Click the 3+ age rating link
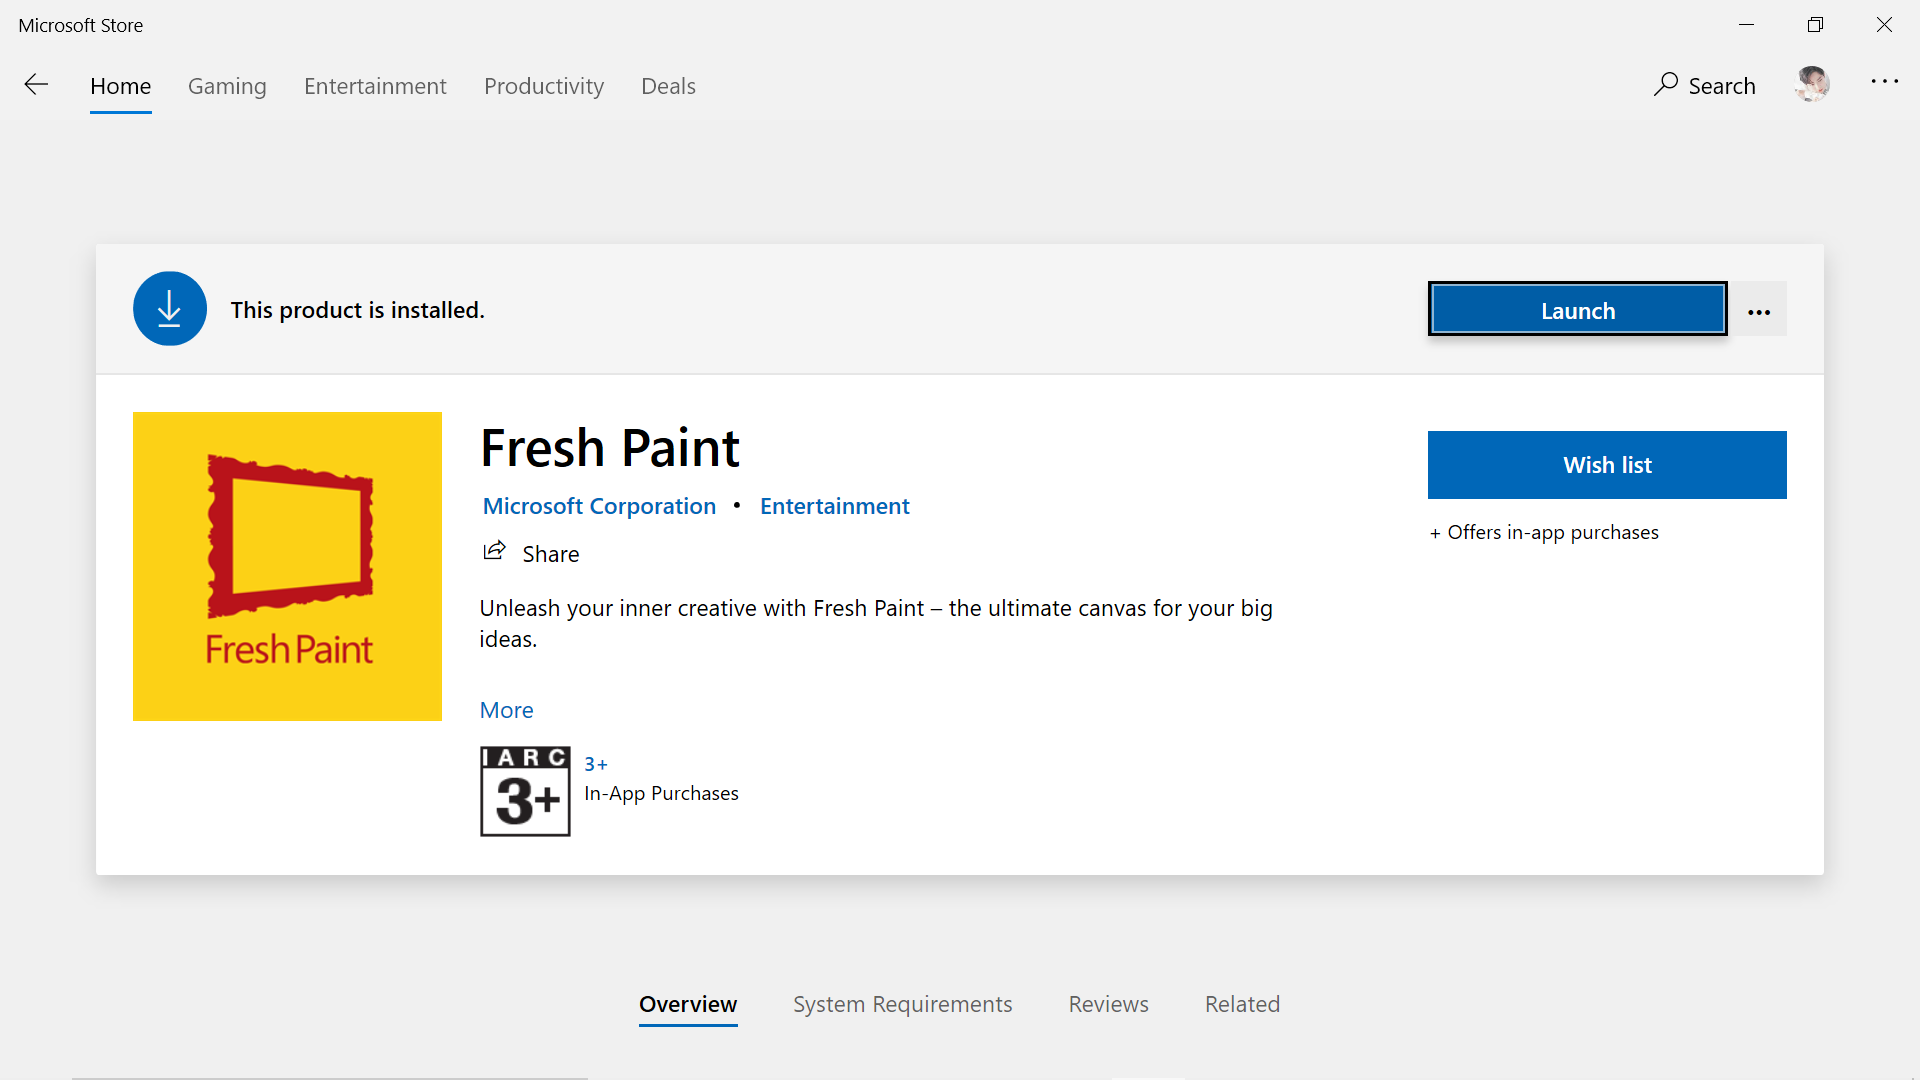The width and height of the screenshot is (1920, 1080). pos(596,764)
